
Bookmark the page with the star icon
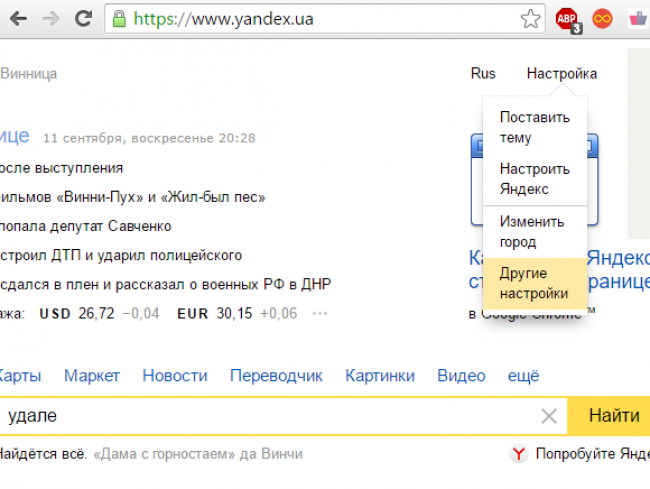[x=531, y=19]
